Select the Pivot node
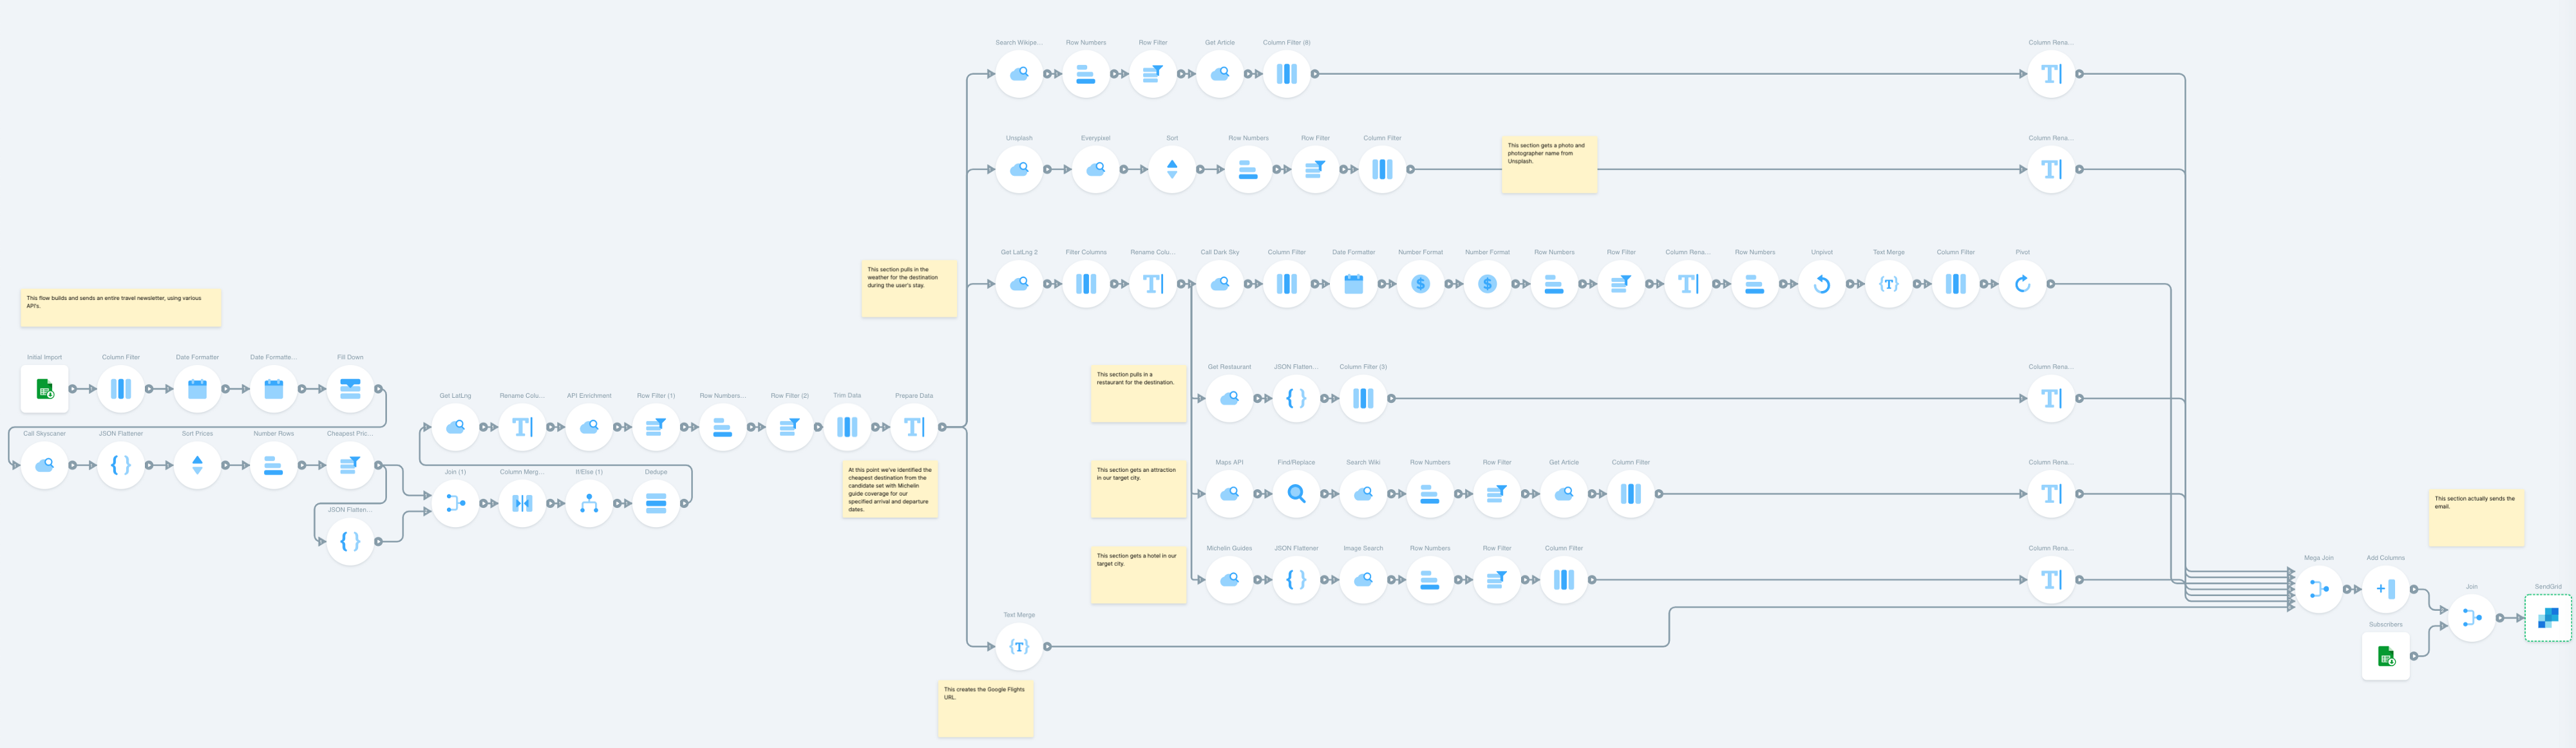Viewport: 2576px width, 748px height. click(2022, 284)
